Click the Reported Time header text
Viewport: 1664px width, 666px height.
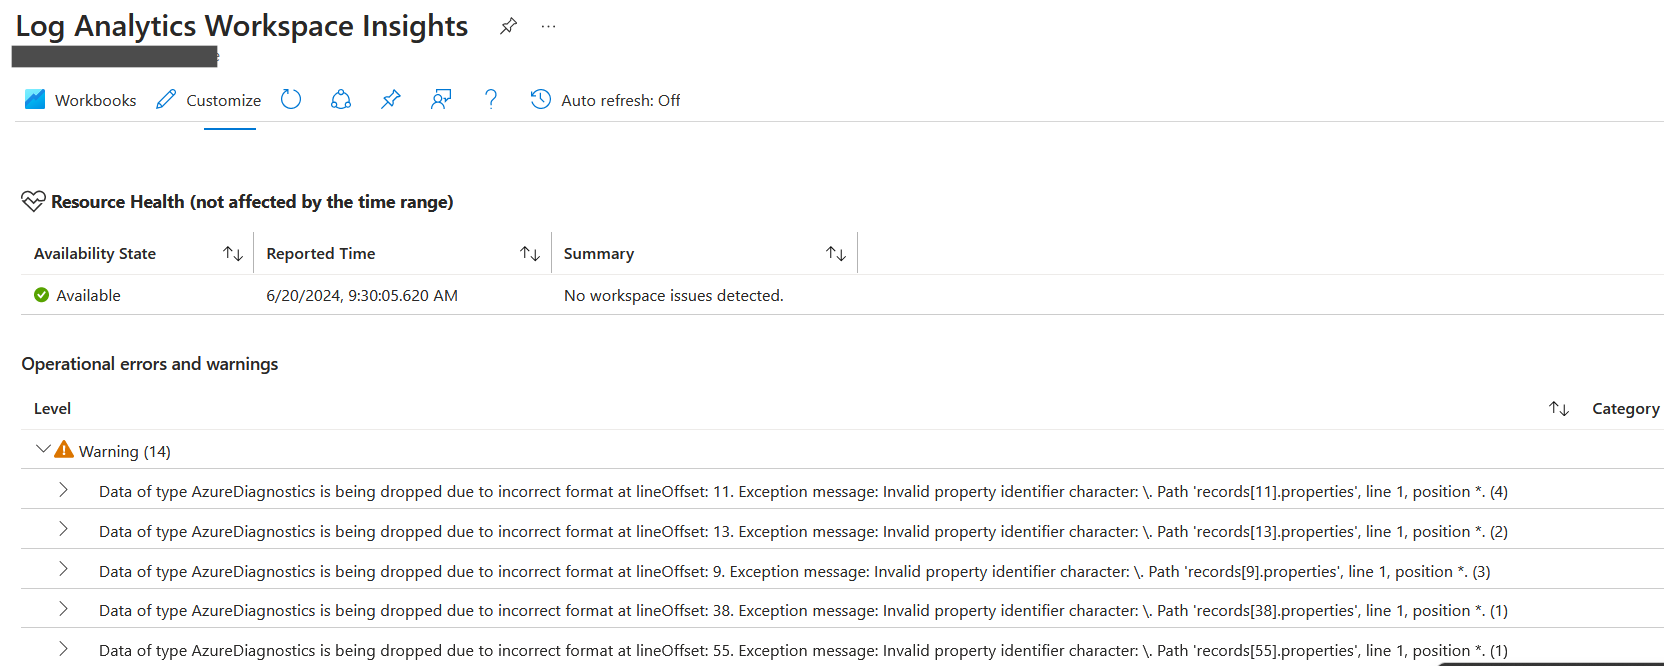(x=321, y=254)
